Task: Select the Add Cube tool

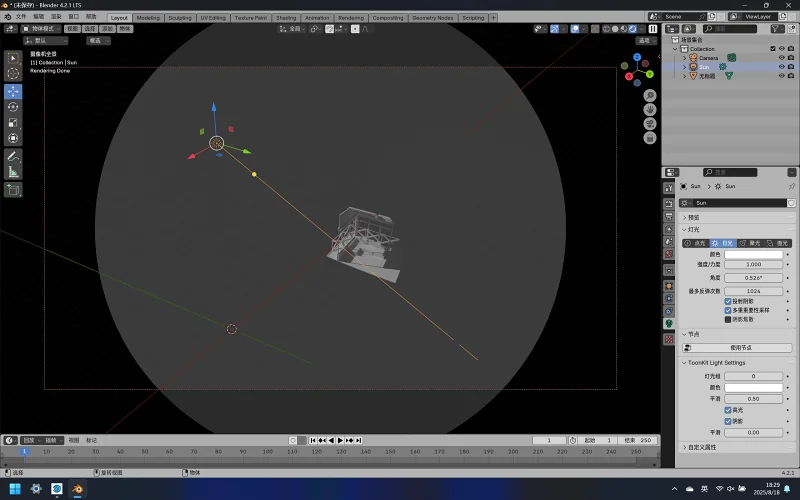Action: (13, 190)
